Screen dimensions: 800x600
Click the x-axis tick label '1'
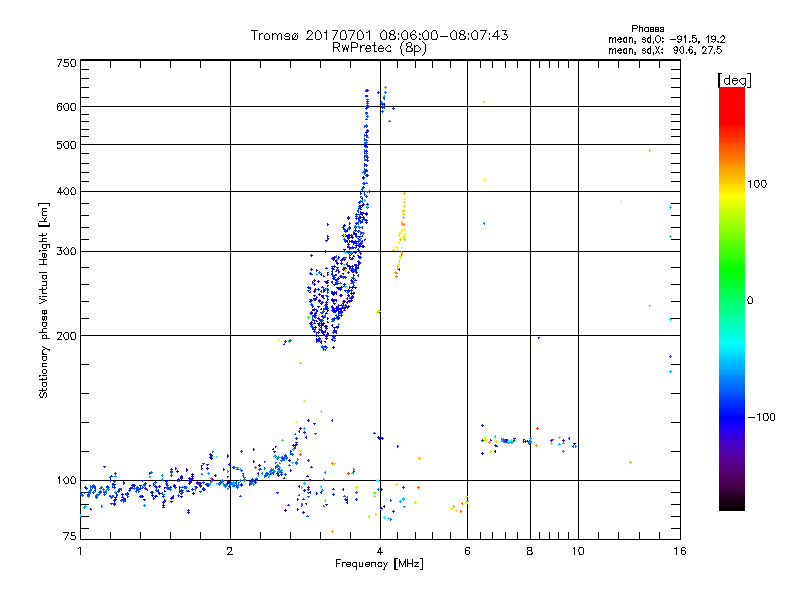pos(80,551)
